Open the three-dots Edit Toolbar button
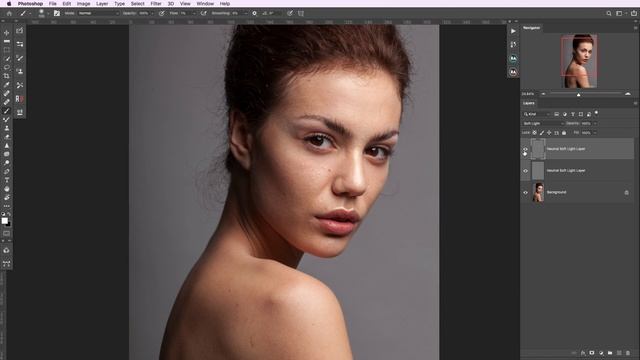The width and height of the screenshot is (640, 360). pos(7,206)
